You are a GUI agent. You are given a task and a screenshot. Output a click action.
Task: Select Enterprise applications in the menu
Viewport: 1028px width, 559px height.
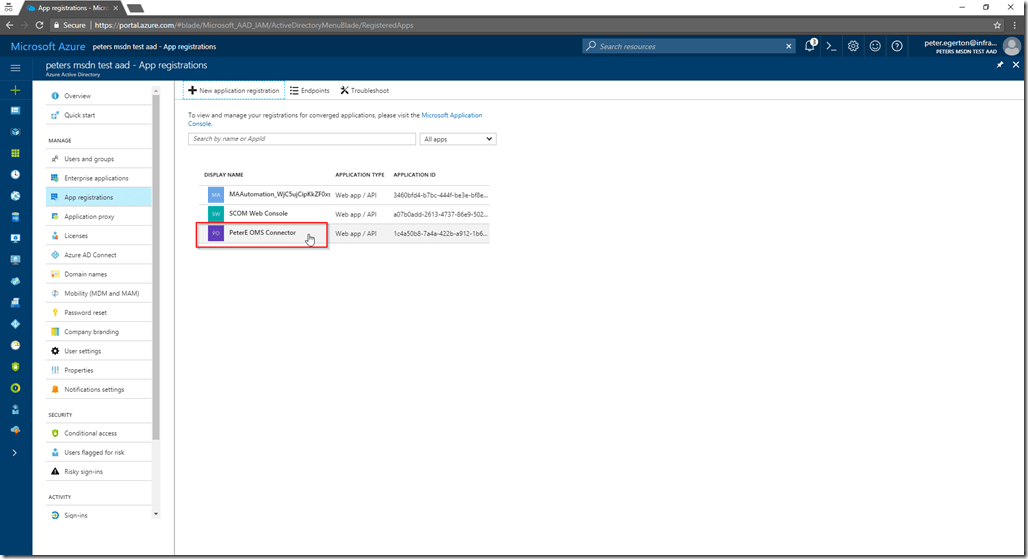pos(96,178)
